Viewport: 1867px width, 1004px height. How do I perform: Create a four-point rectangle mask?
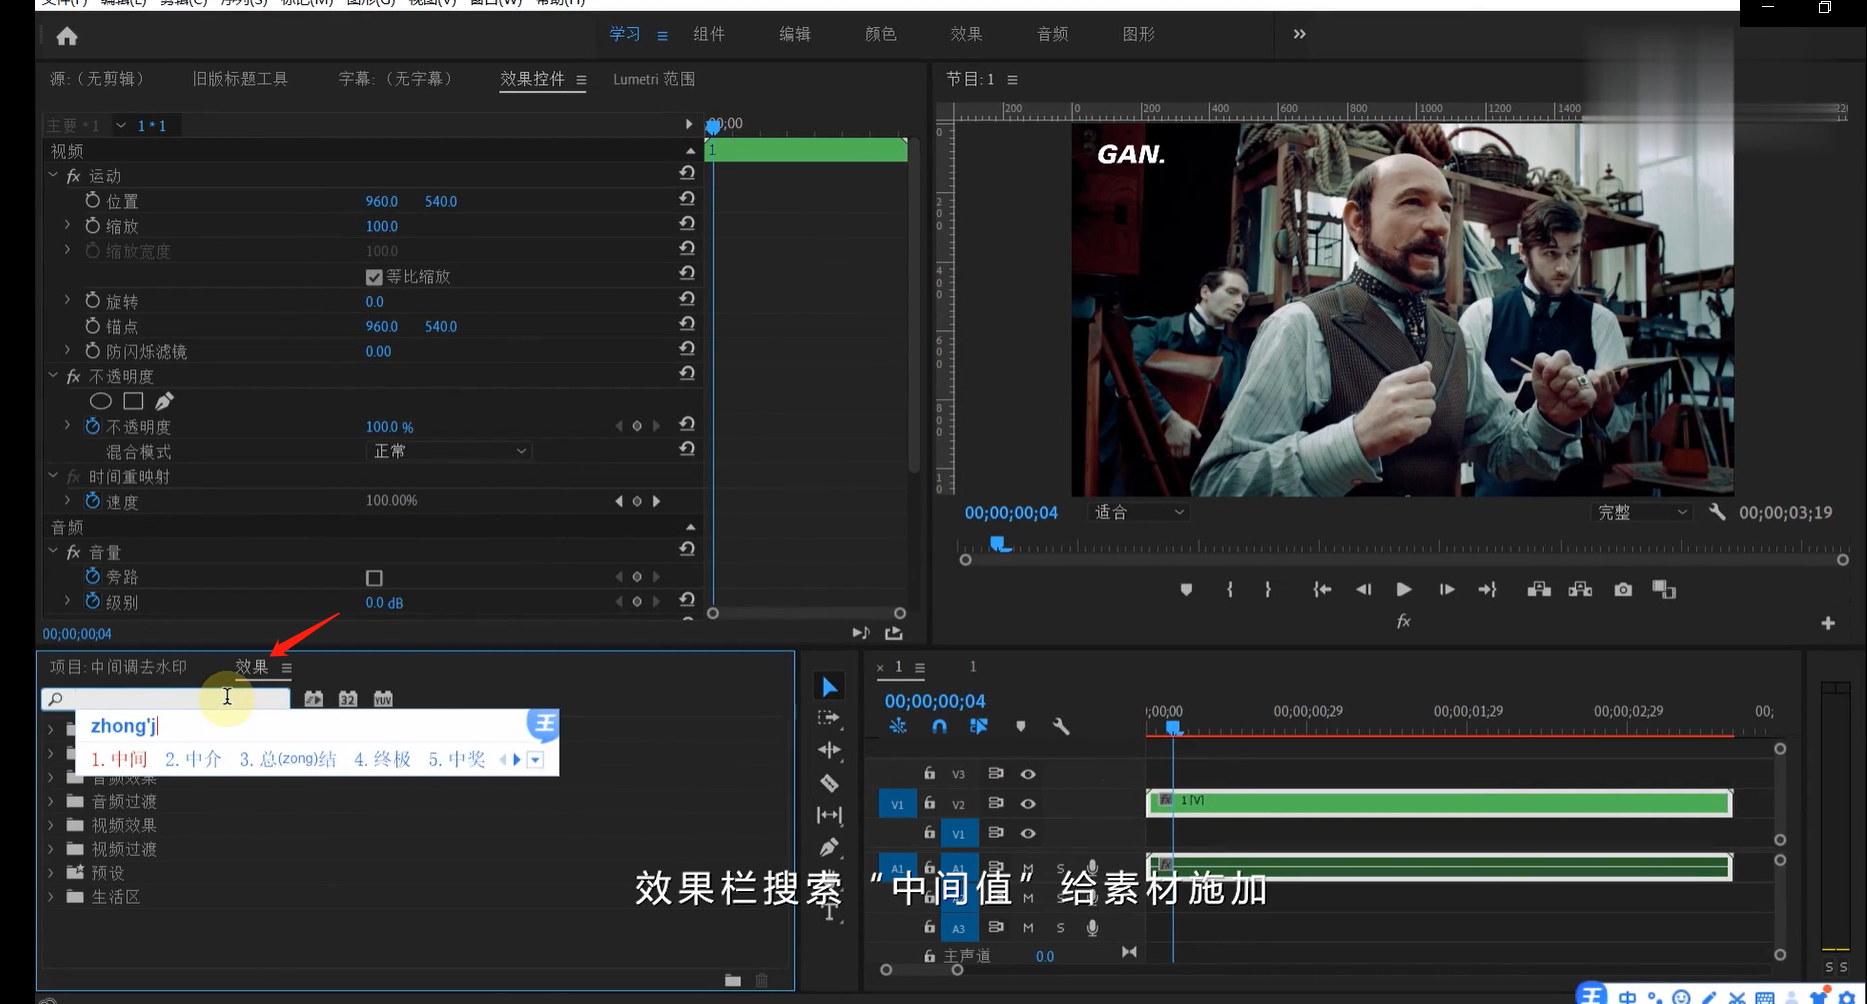pyautogui.click(x=133, y=401)
